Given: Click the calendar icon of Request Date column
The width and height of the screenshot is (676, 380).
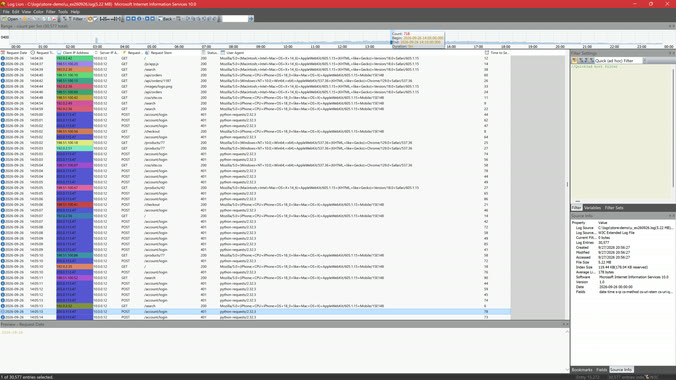Looking at the screenshot, I should (x=3, y=53).
